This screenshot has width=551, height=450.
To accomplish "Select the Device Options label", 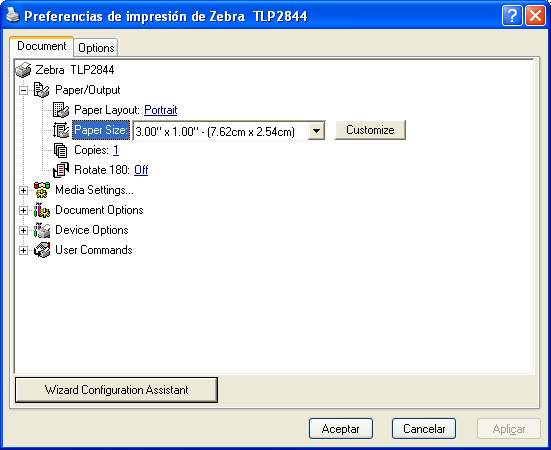I will (x=92, y=230).
